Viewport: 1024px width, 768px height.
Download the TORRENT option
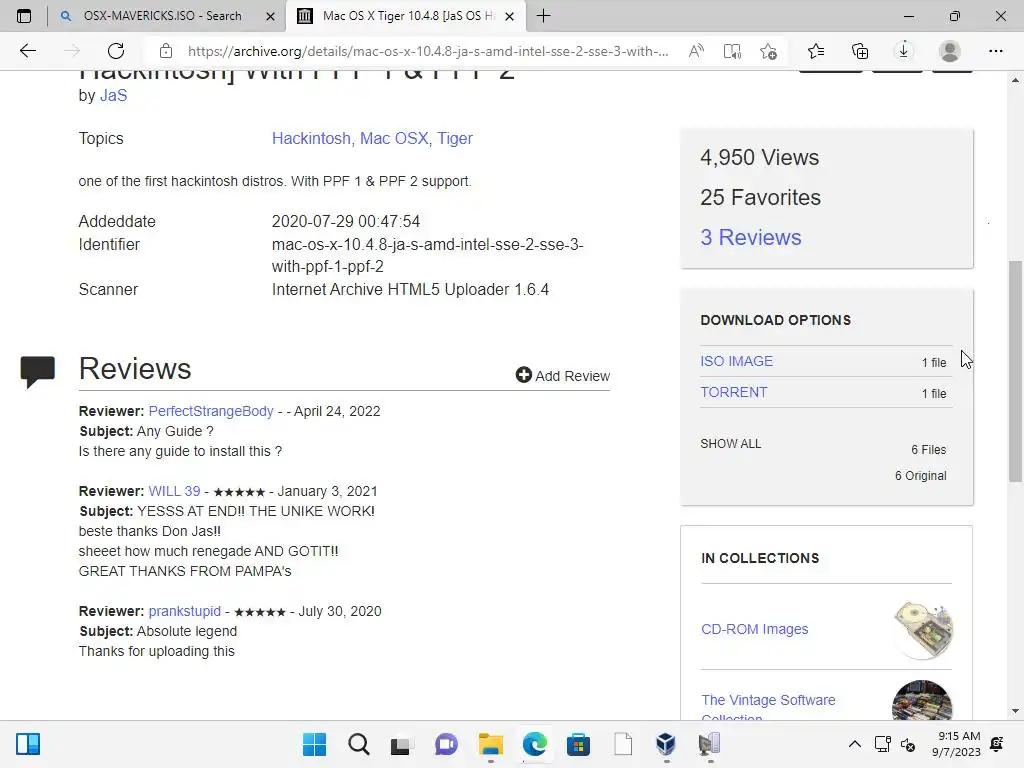[x=733, y=392]
